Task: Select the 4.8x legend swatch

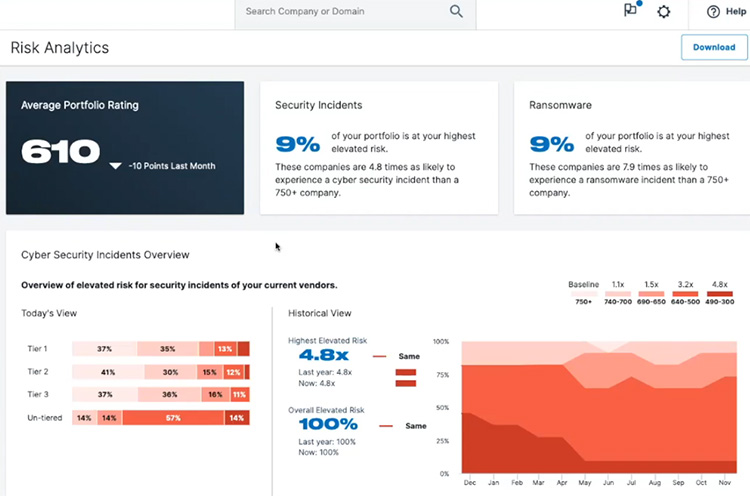Action: (719, 293)
